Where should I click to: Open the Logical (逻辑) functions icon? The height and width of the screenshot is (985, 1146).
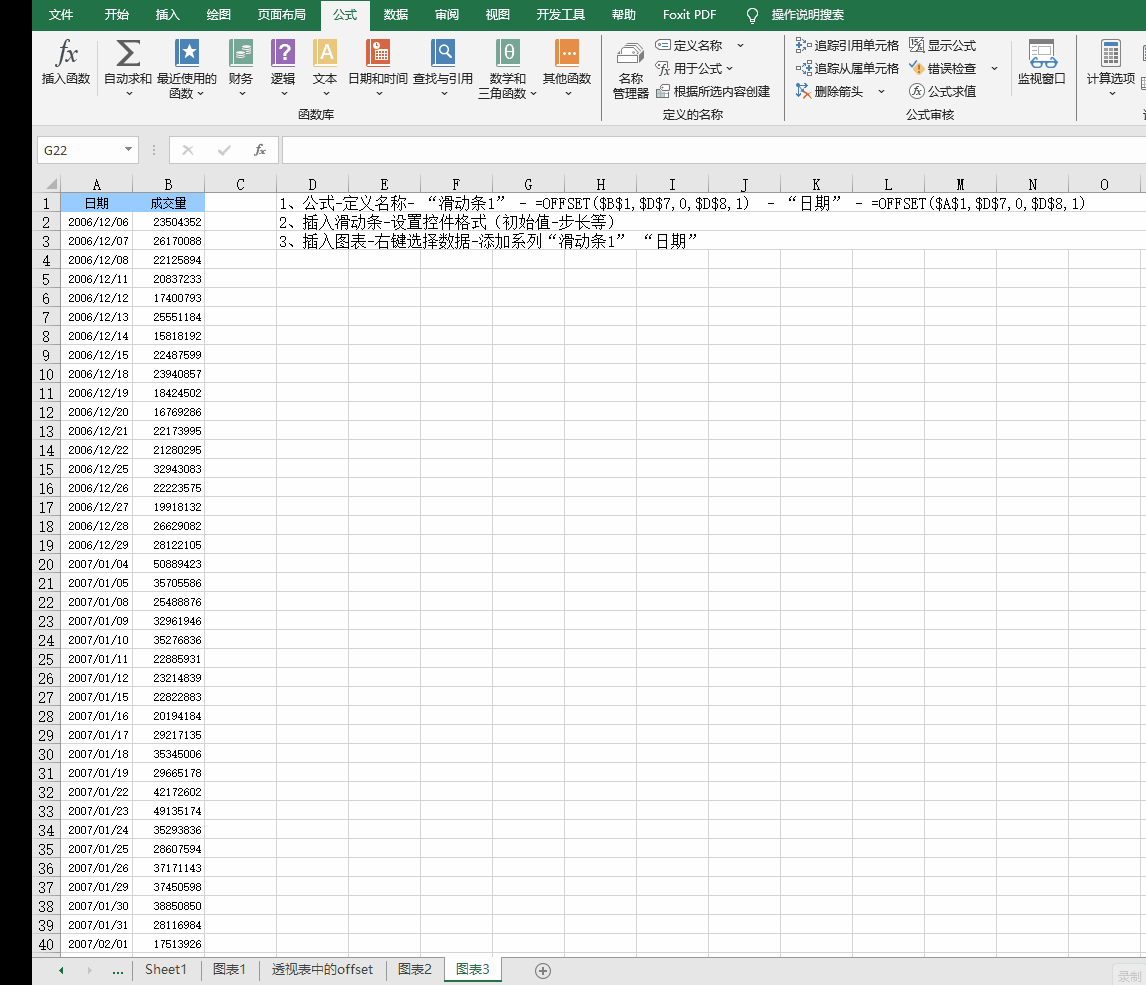pos(283,62)
